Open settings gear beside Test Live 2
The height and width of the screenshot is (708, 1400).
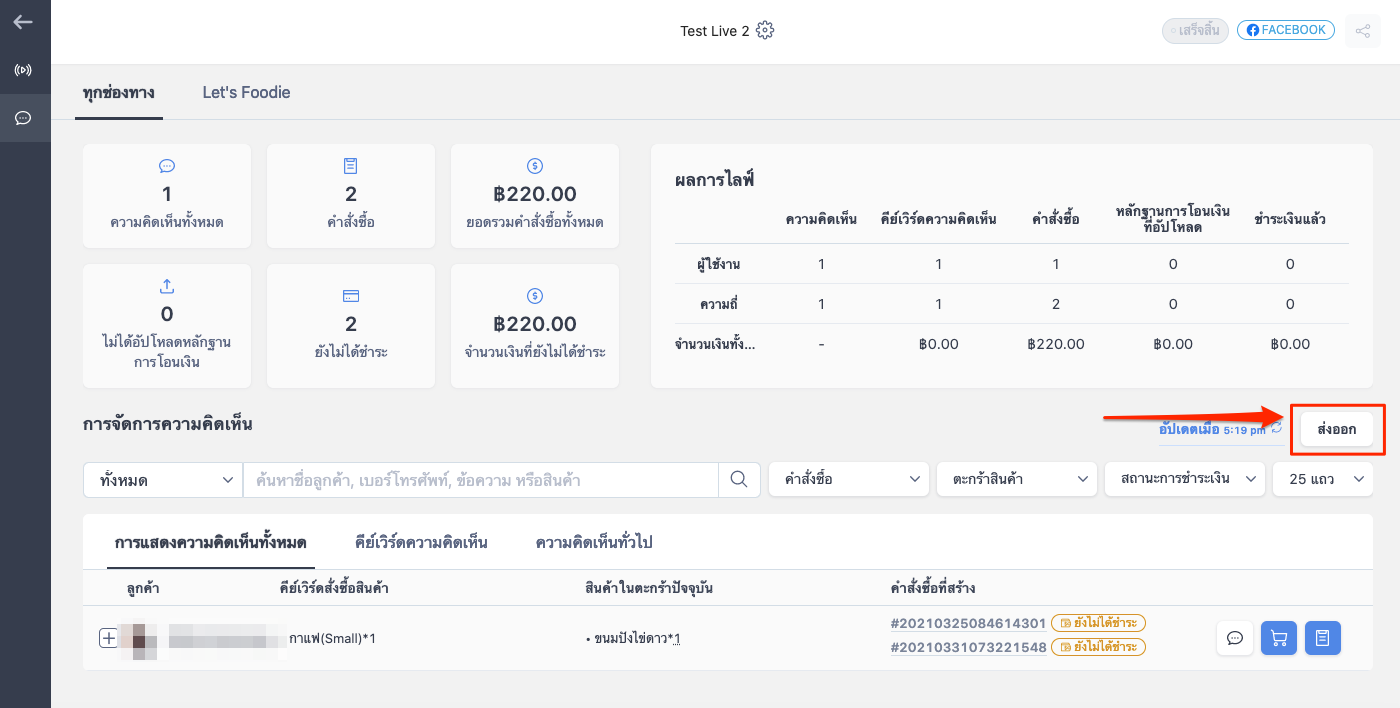pos(765,30)
